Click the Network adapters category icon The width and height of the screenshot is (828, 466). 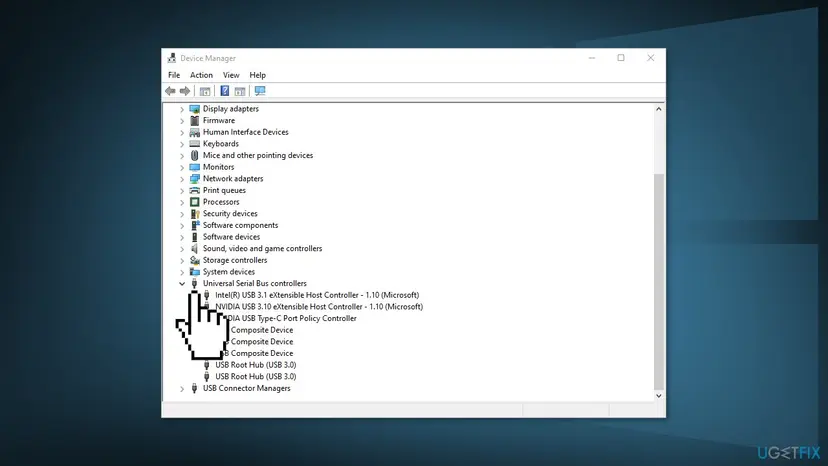coord(194,179)
